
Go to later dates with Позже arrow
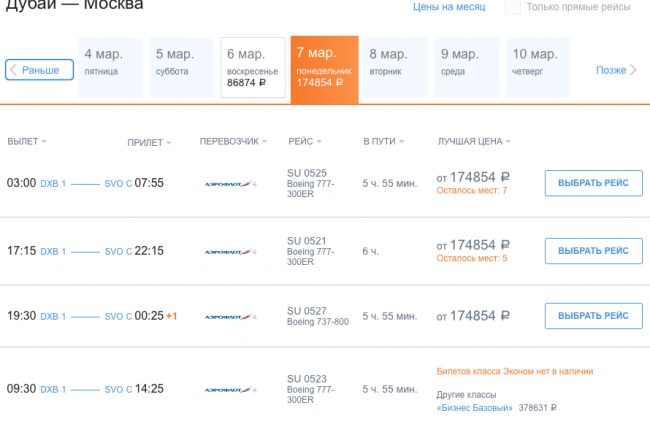click(x=616, y=70)
